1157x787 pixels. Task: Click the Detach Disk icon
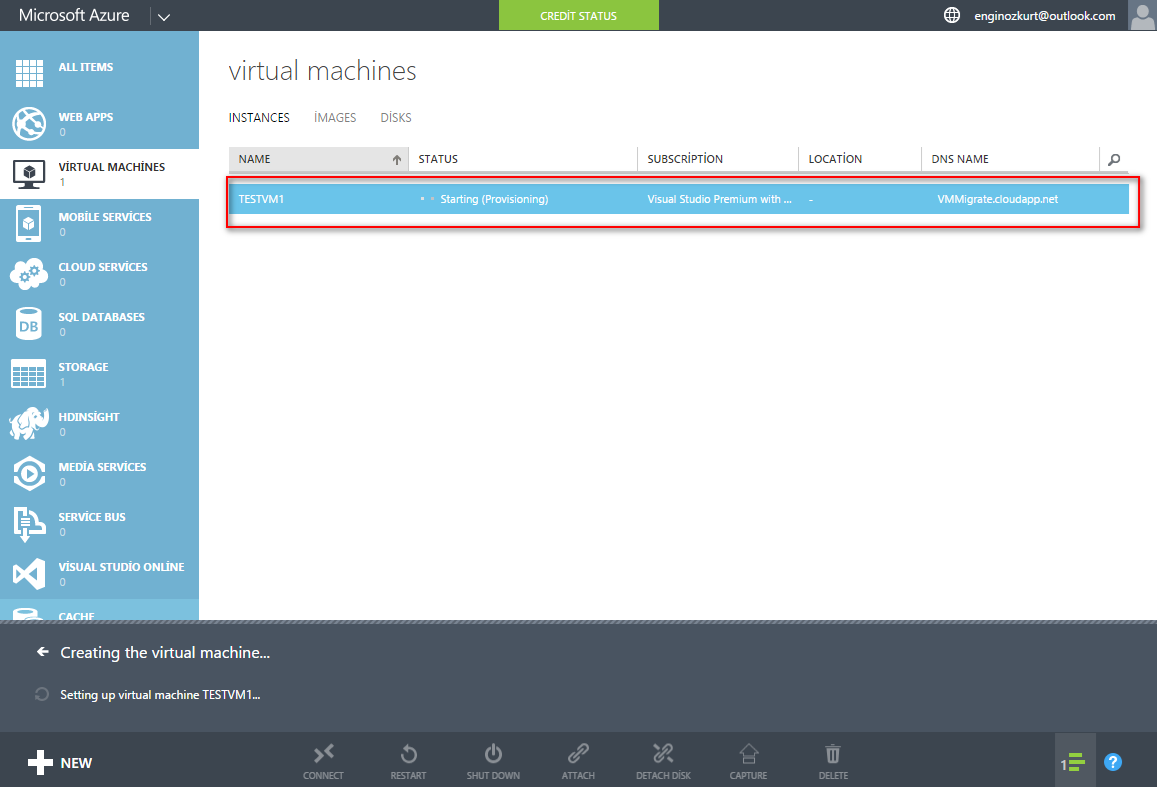663,754
